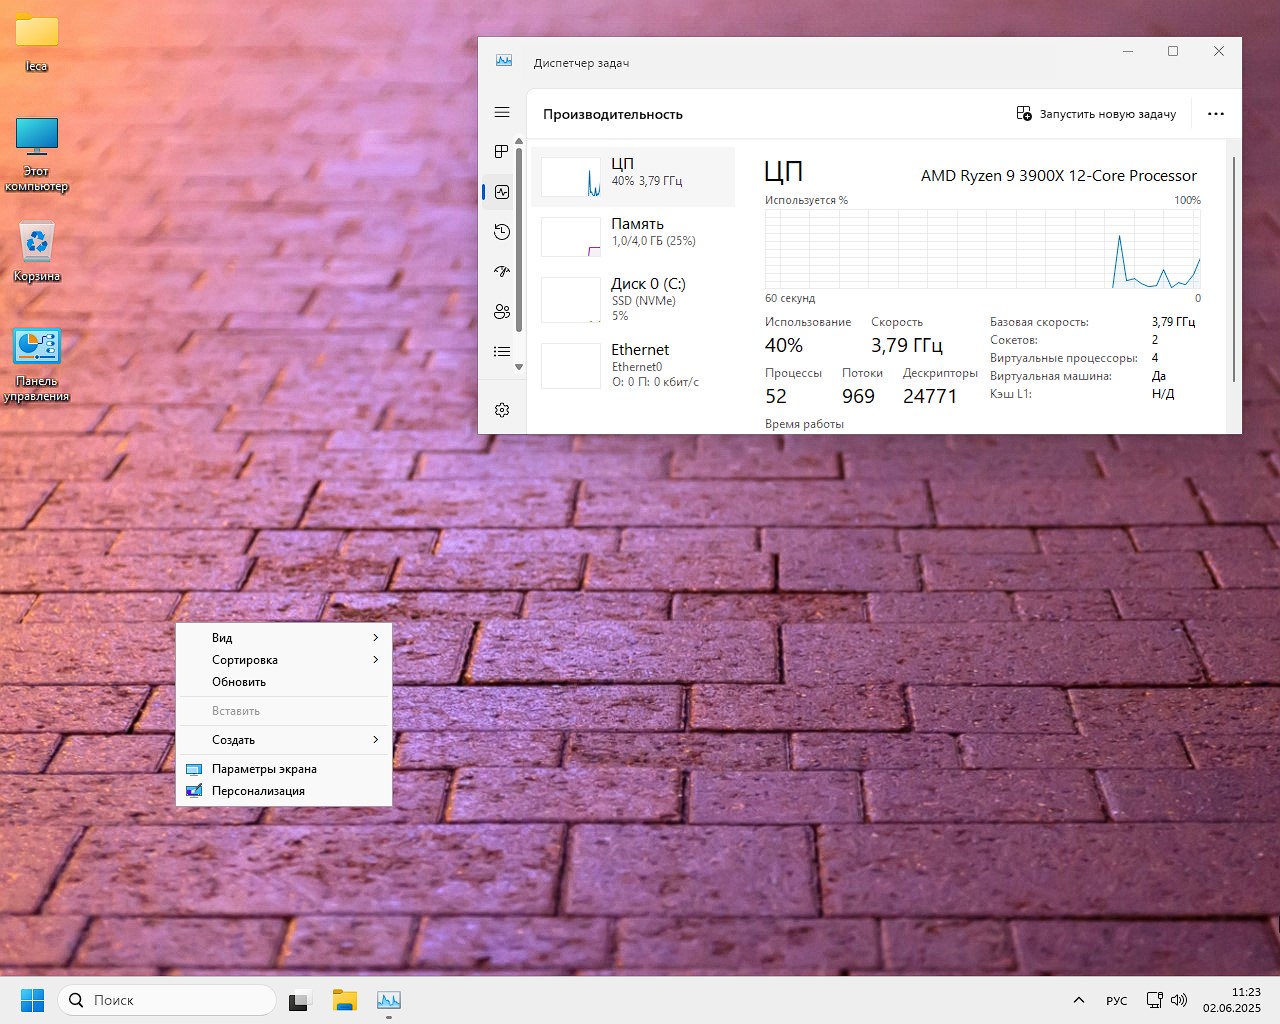Expand the Task Manager hamburger navigation menu
The width and height of the screenshot is (1280, 1024).
click(x=502, y=113)
